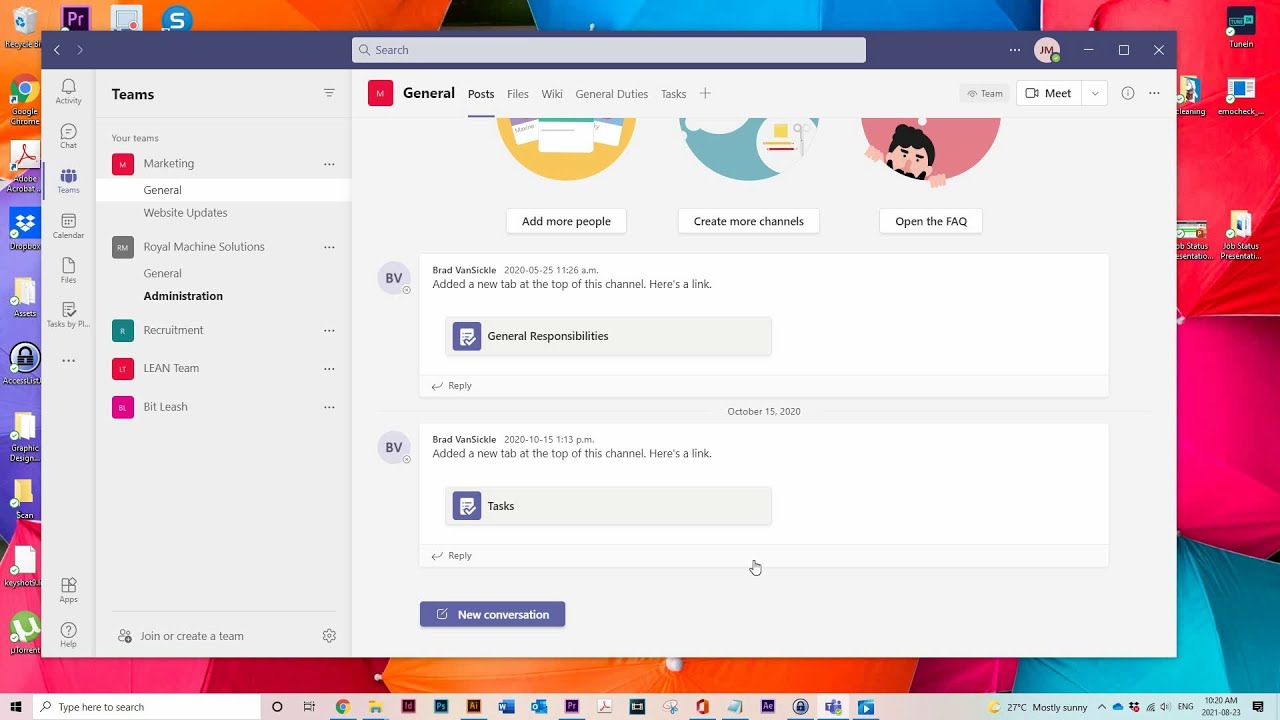Show more apps ellipsis in the left rail

coord(68,360)
